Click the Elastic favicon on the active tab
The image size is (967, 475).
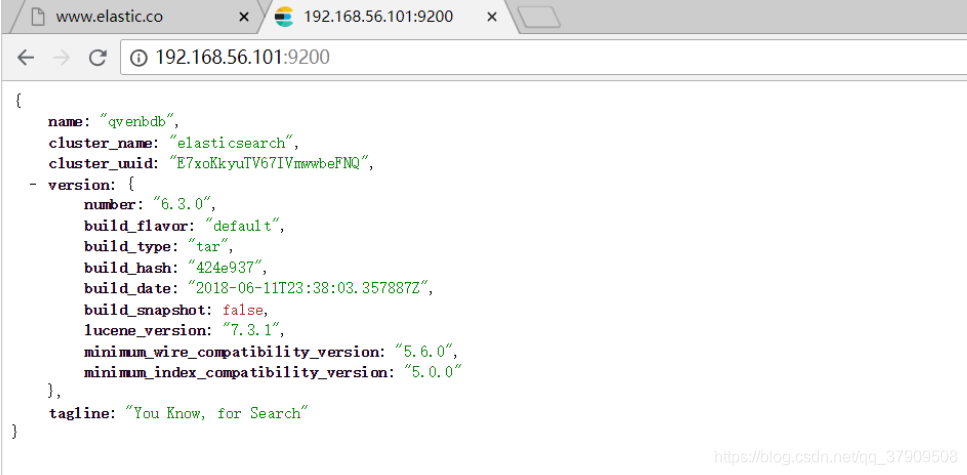(x=284, y=17)
